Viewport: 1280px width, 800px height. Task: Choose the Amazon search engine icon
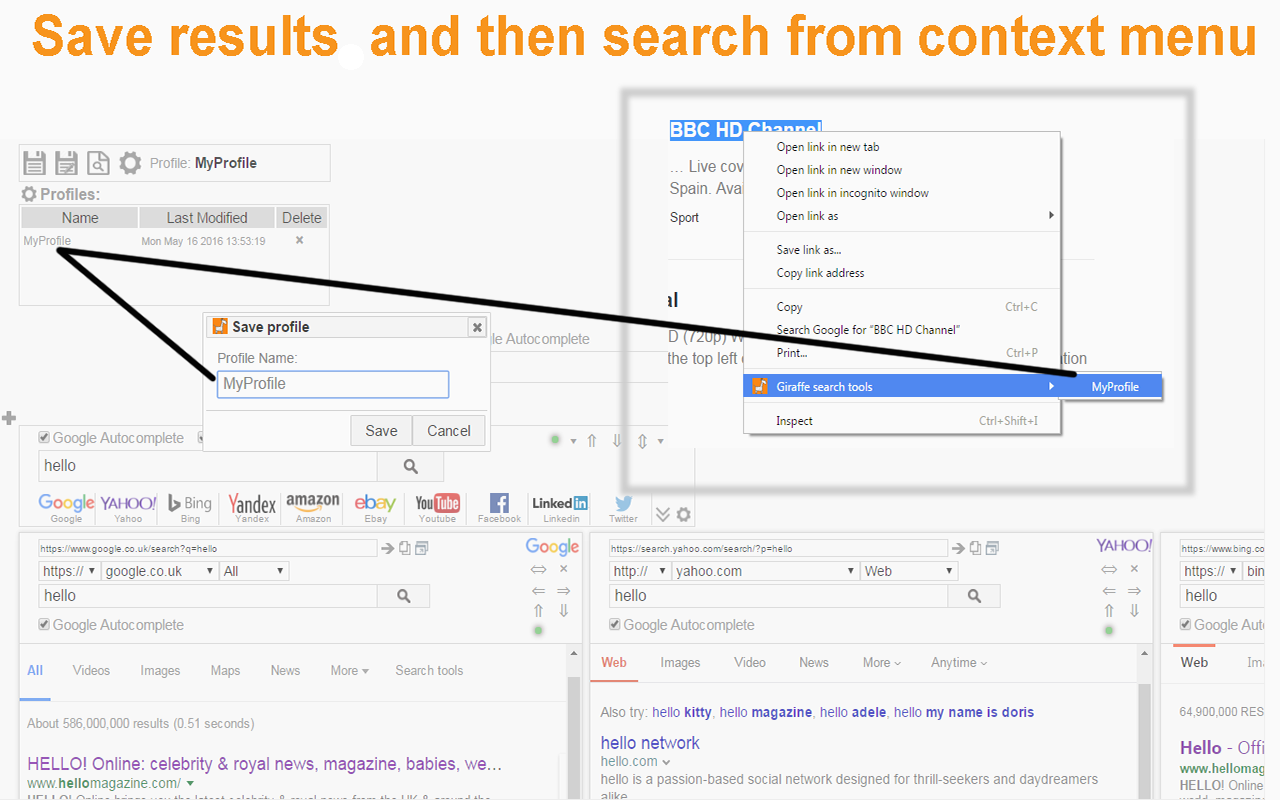tap(313, 507)
